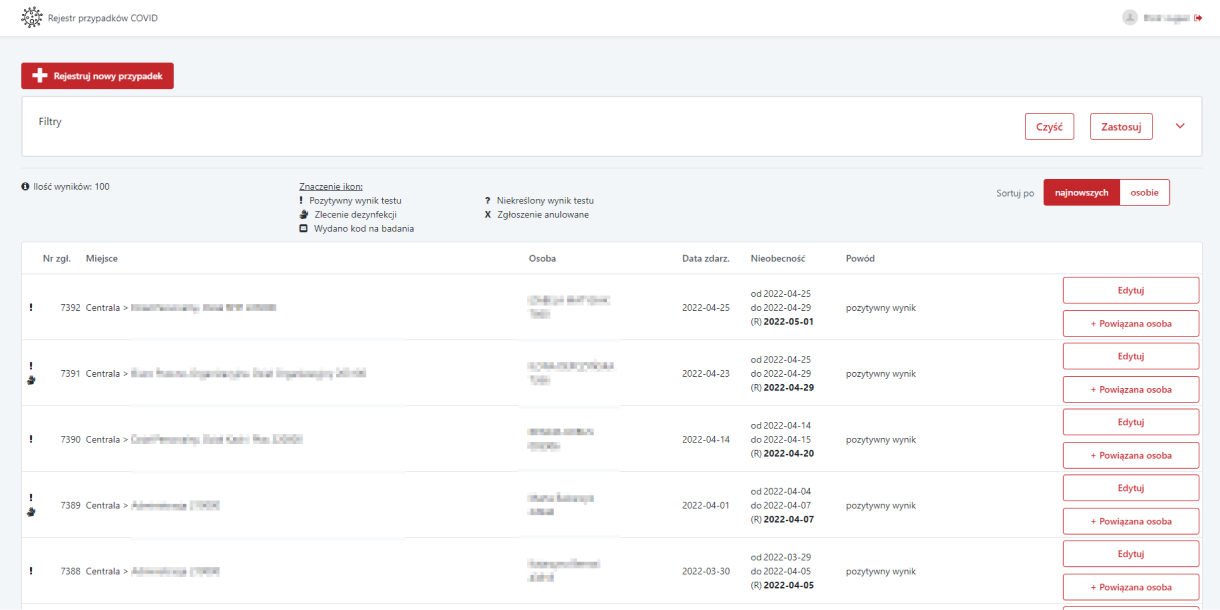1220x610 pixels.
Task: Click the Filtry panel title
Action: pyautogui.click(x=50, y=122)
